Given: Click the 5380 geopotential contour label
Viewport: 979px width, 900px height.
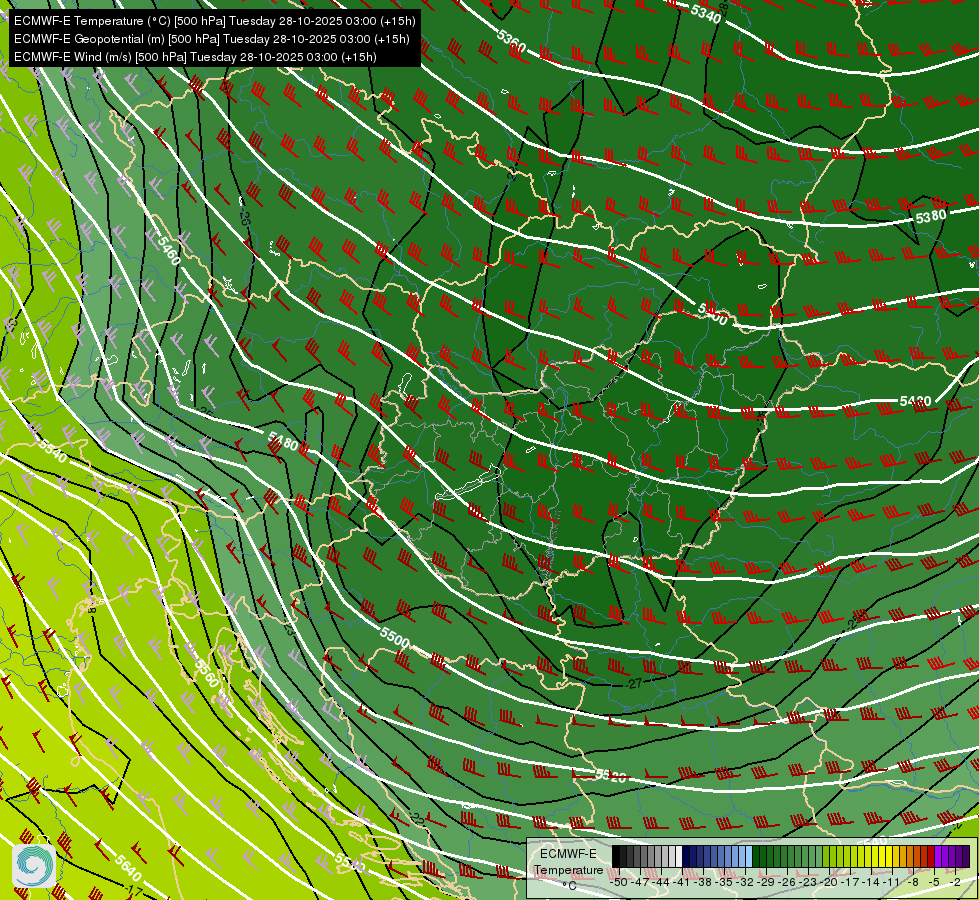Looking at the screenshot, I should pos(930,216).
